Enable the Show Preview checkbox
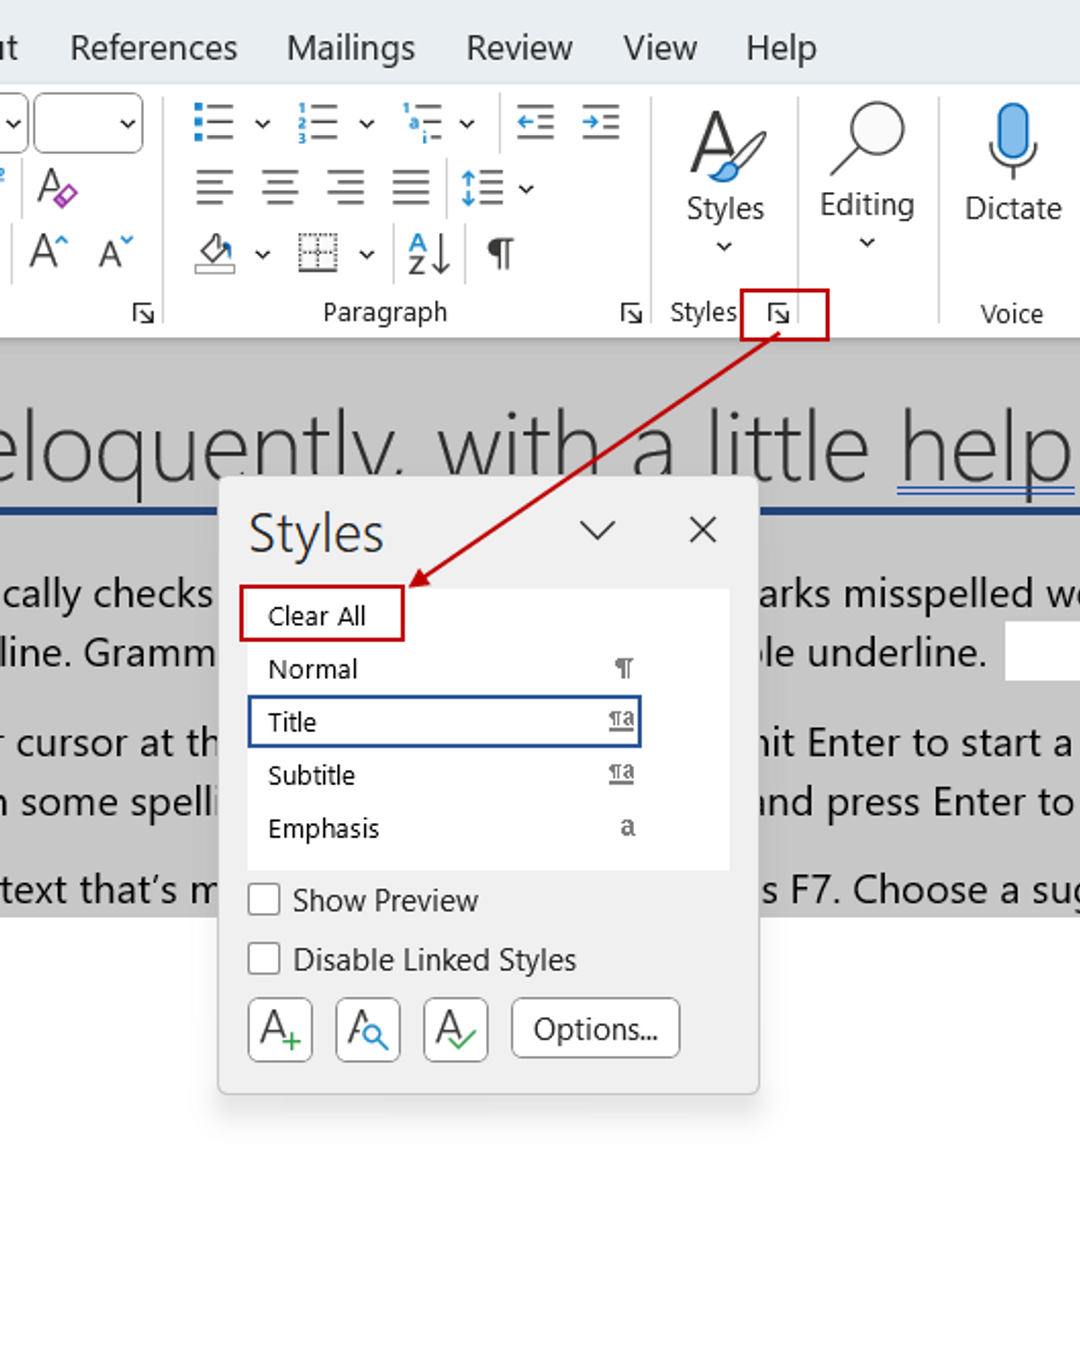This screenshot has width=1080, height=1352. point(263,900)
